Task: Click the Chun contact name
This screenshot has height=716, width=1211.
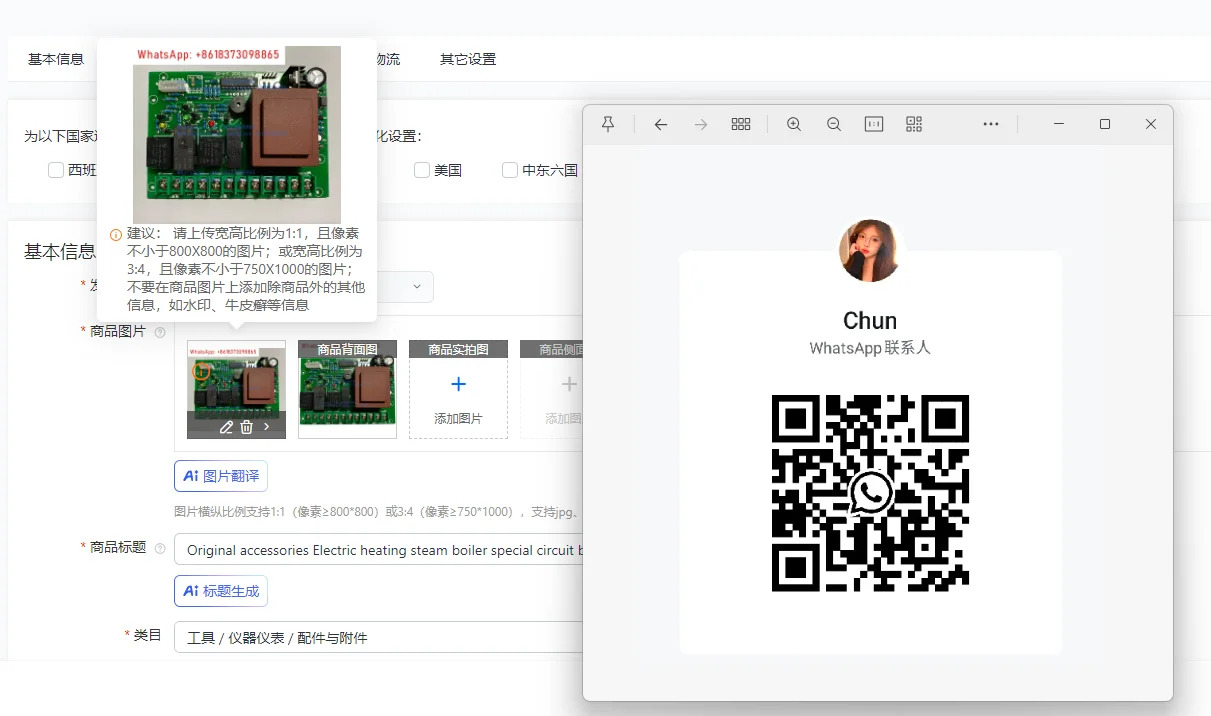Action: 870,321
